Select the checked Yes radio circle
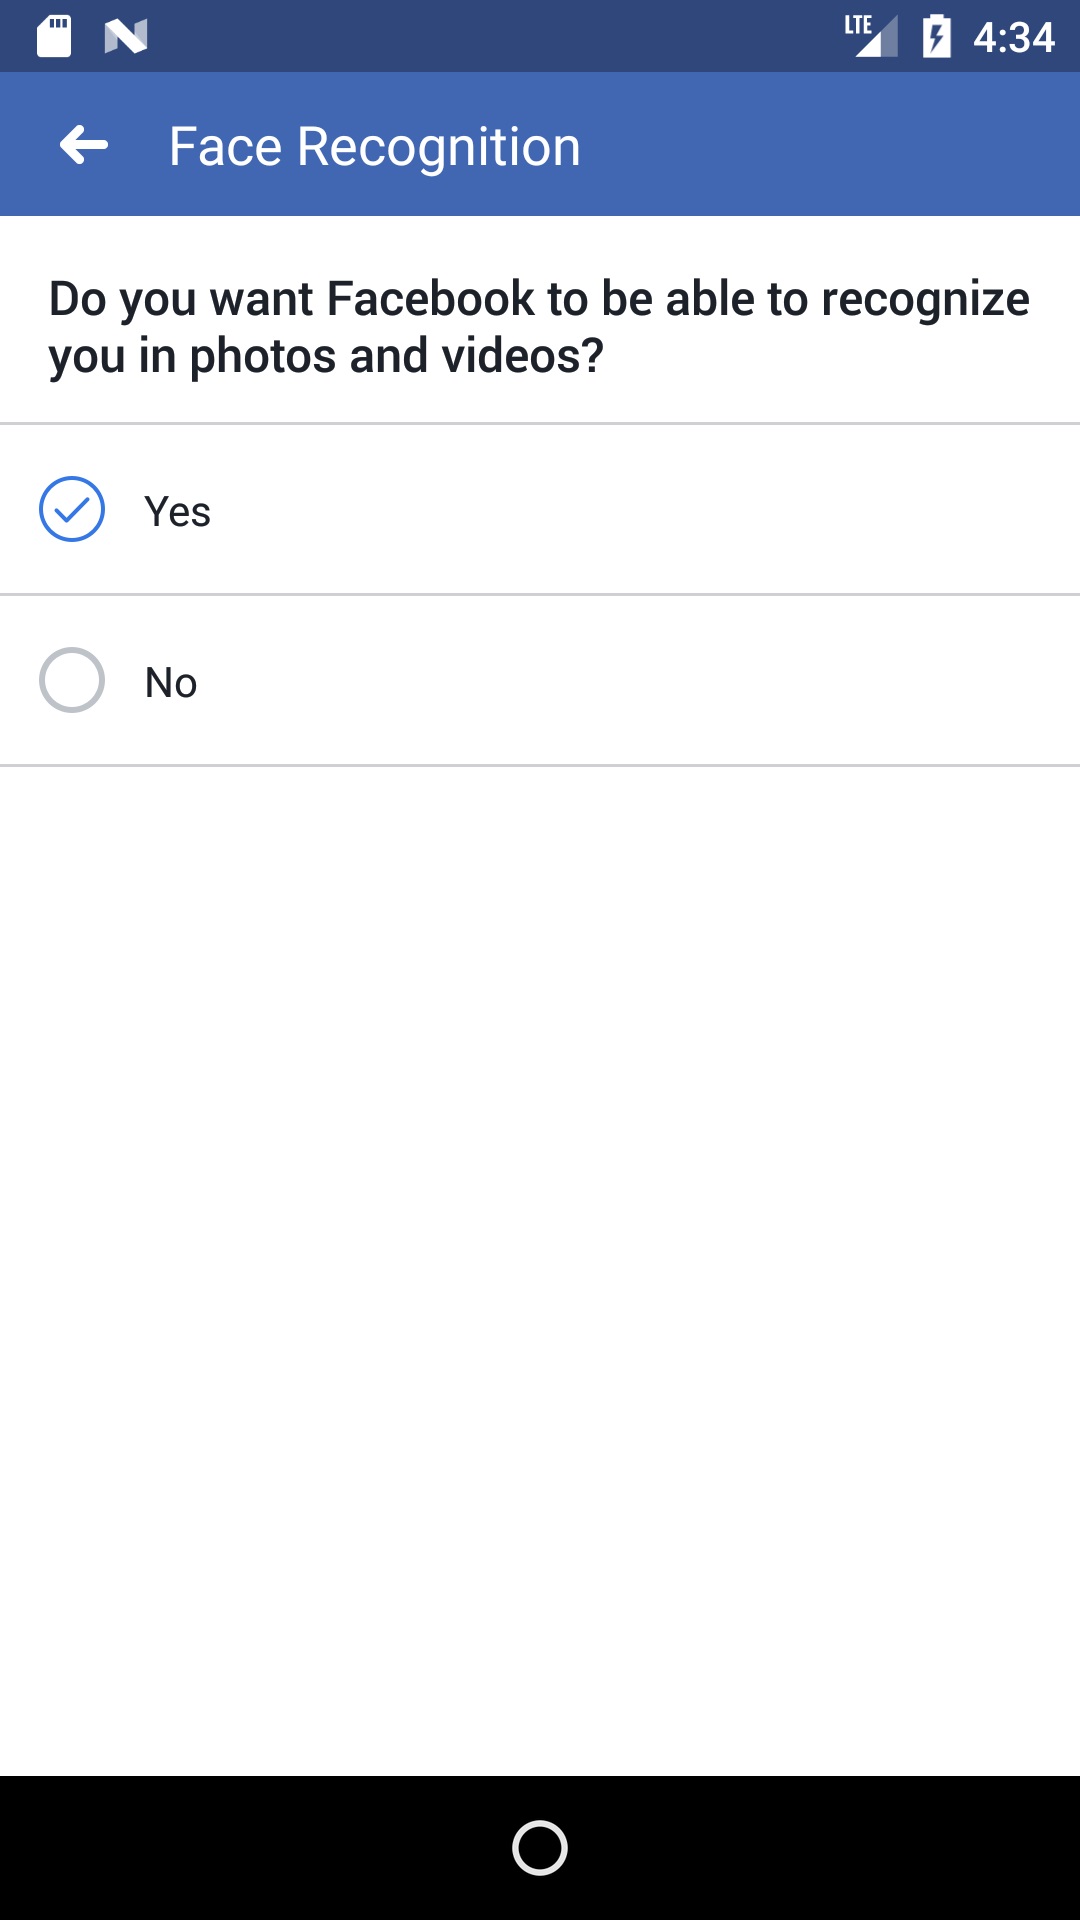1080x1920 pixels. (72, 510)
